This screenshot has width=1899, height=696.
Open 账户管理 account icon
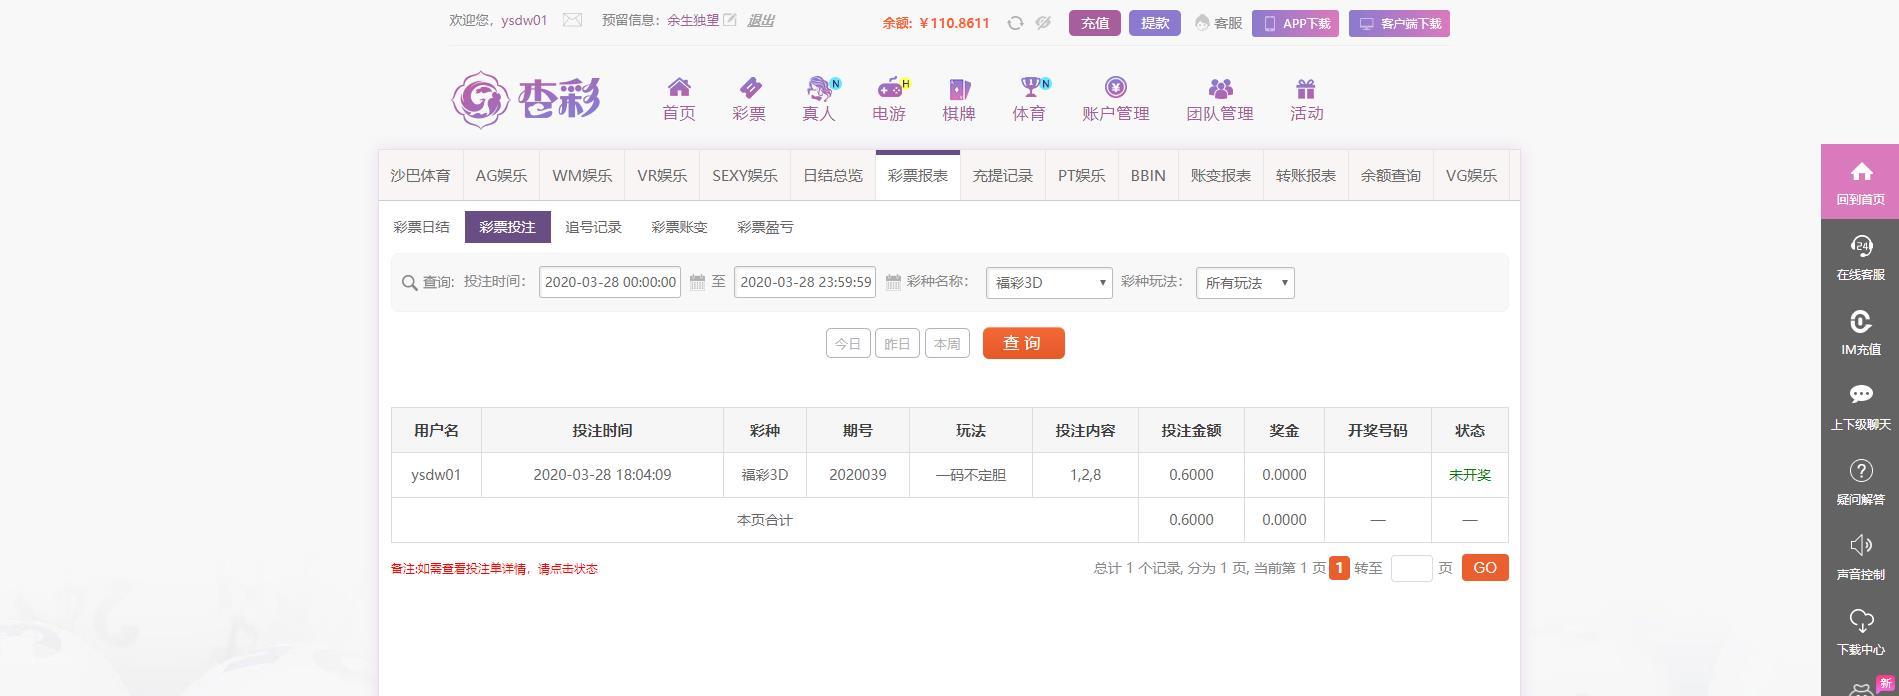click(x=1116, y=88)
